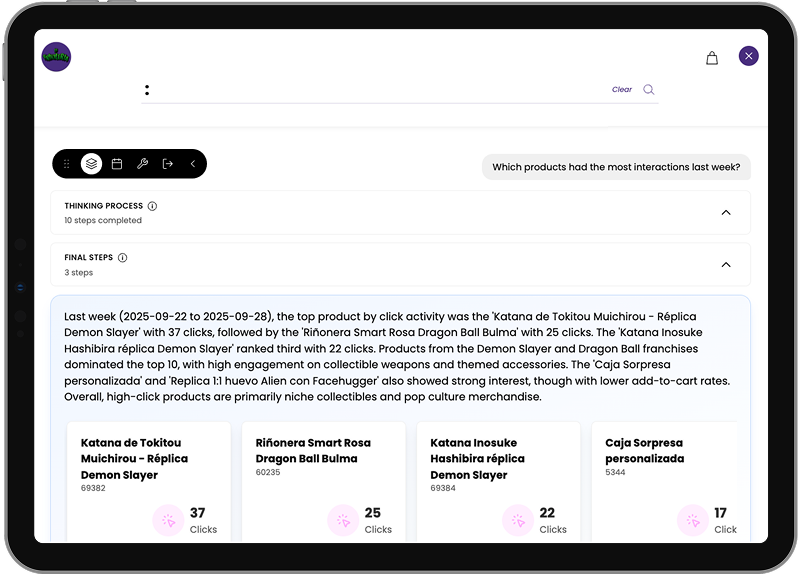Collapse the Final Steps section chevron
800x574 pixels.
tap(726, 265)
